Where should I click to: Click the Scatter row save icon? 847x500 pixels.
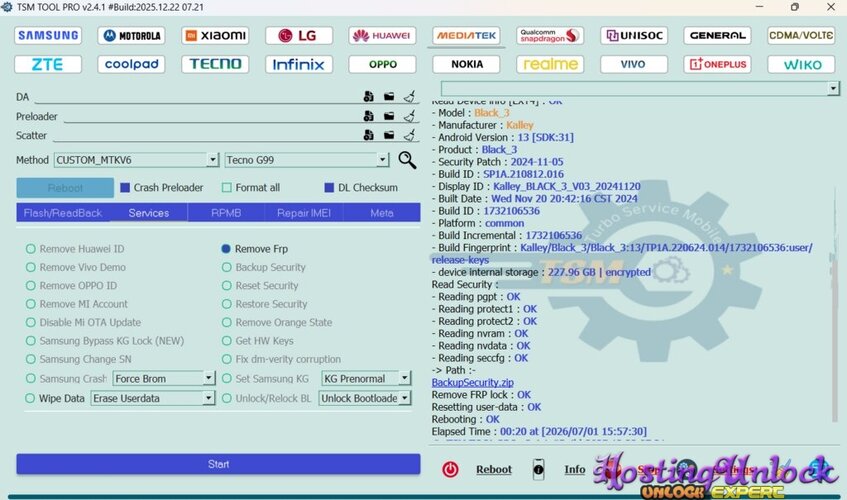pos(368,135)
